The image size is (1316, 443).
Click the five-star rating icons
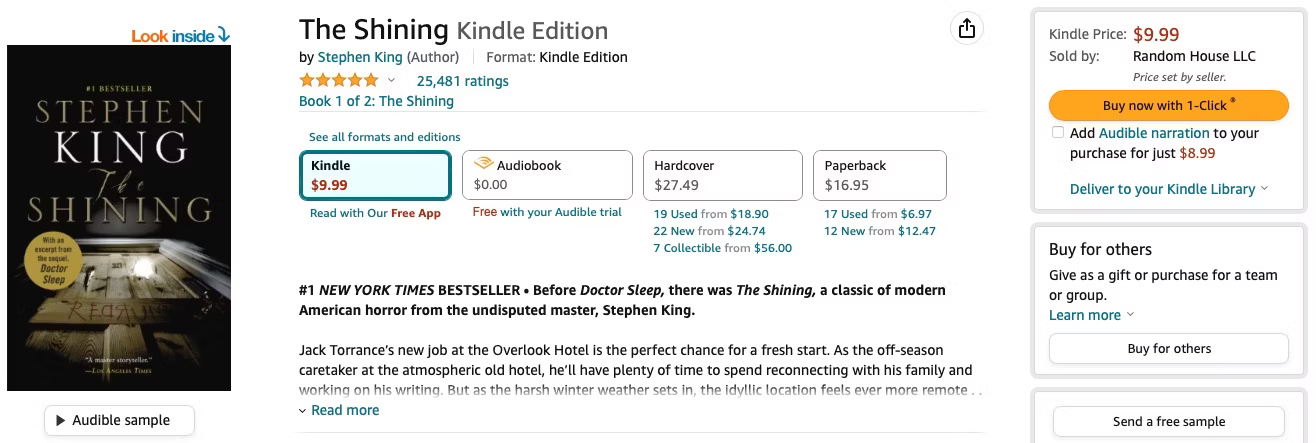coord(339,81)
